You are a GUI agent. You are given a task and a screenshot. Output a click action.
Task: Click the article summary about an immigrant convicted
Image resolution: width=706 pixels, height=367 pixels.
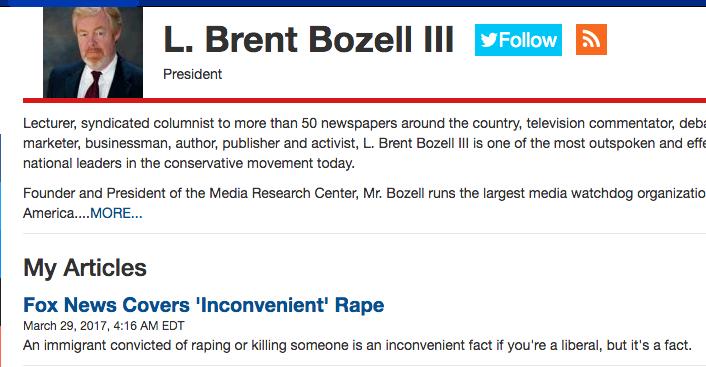click(x=357, y=345)
